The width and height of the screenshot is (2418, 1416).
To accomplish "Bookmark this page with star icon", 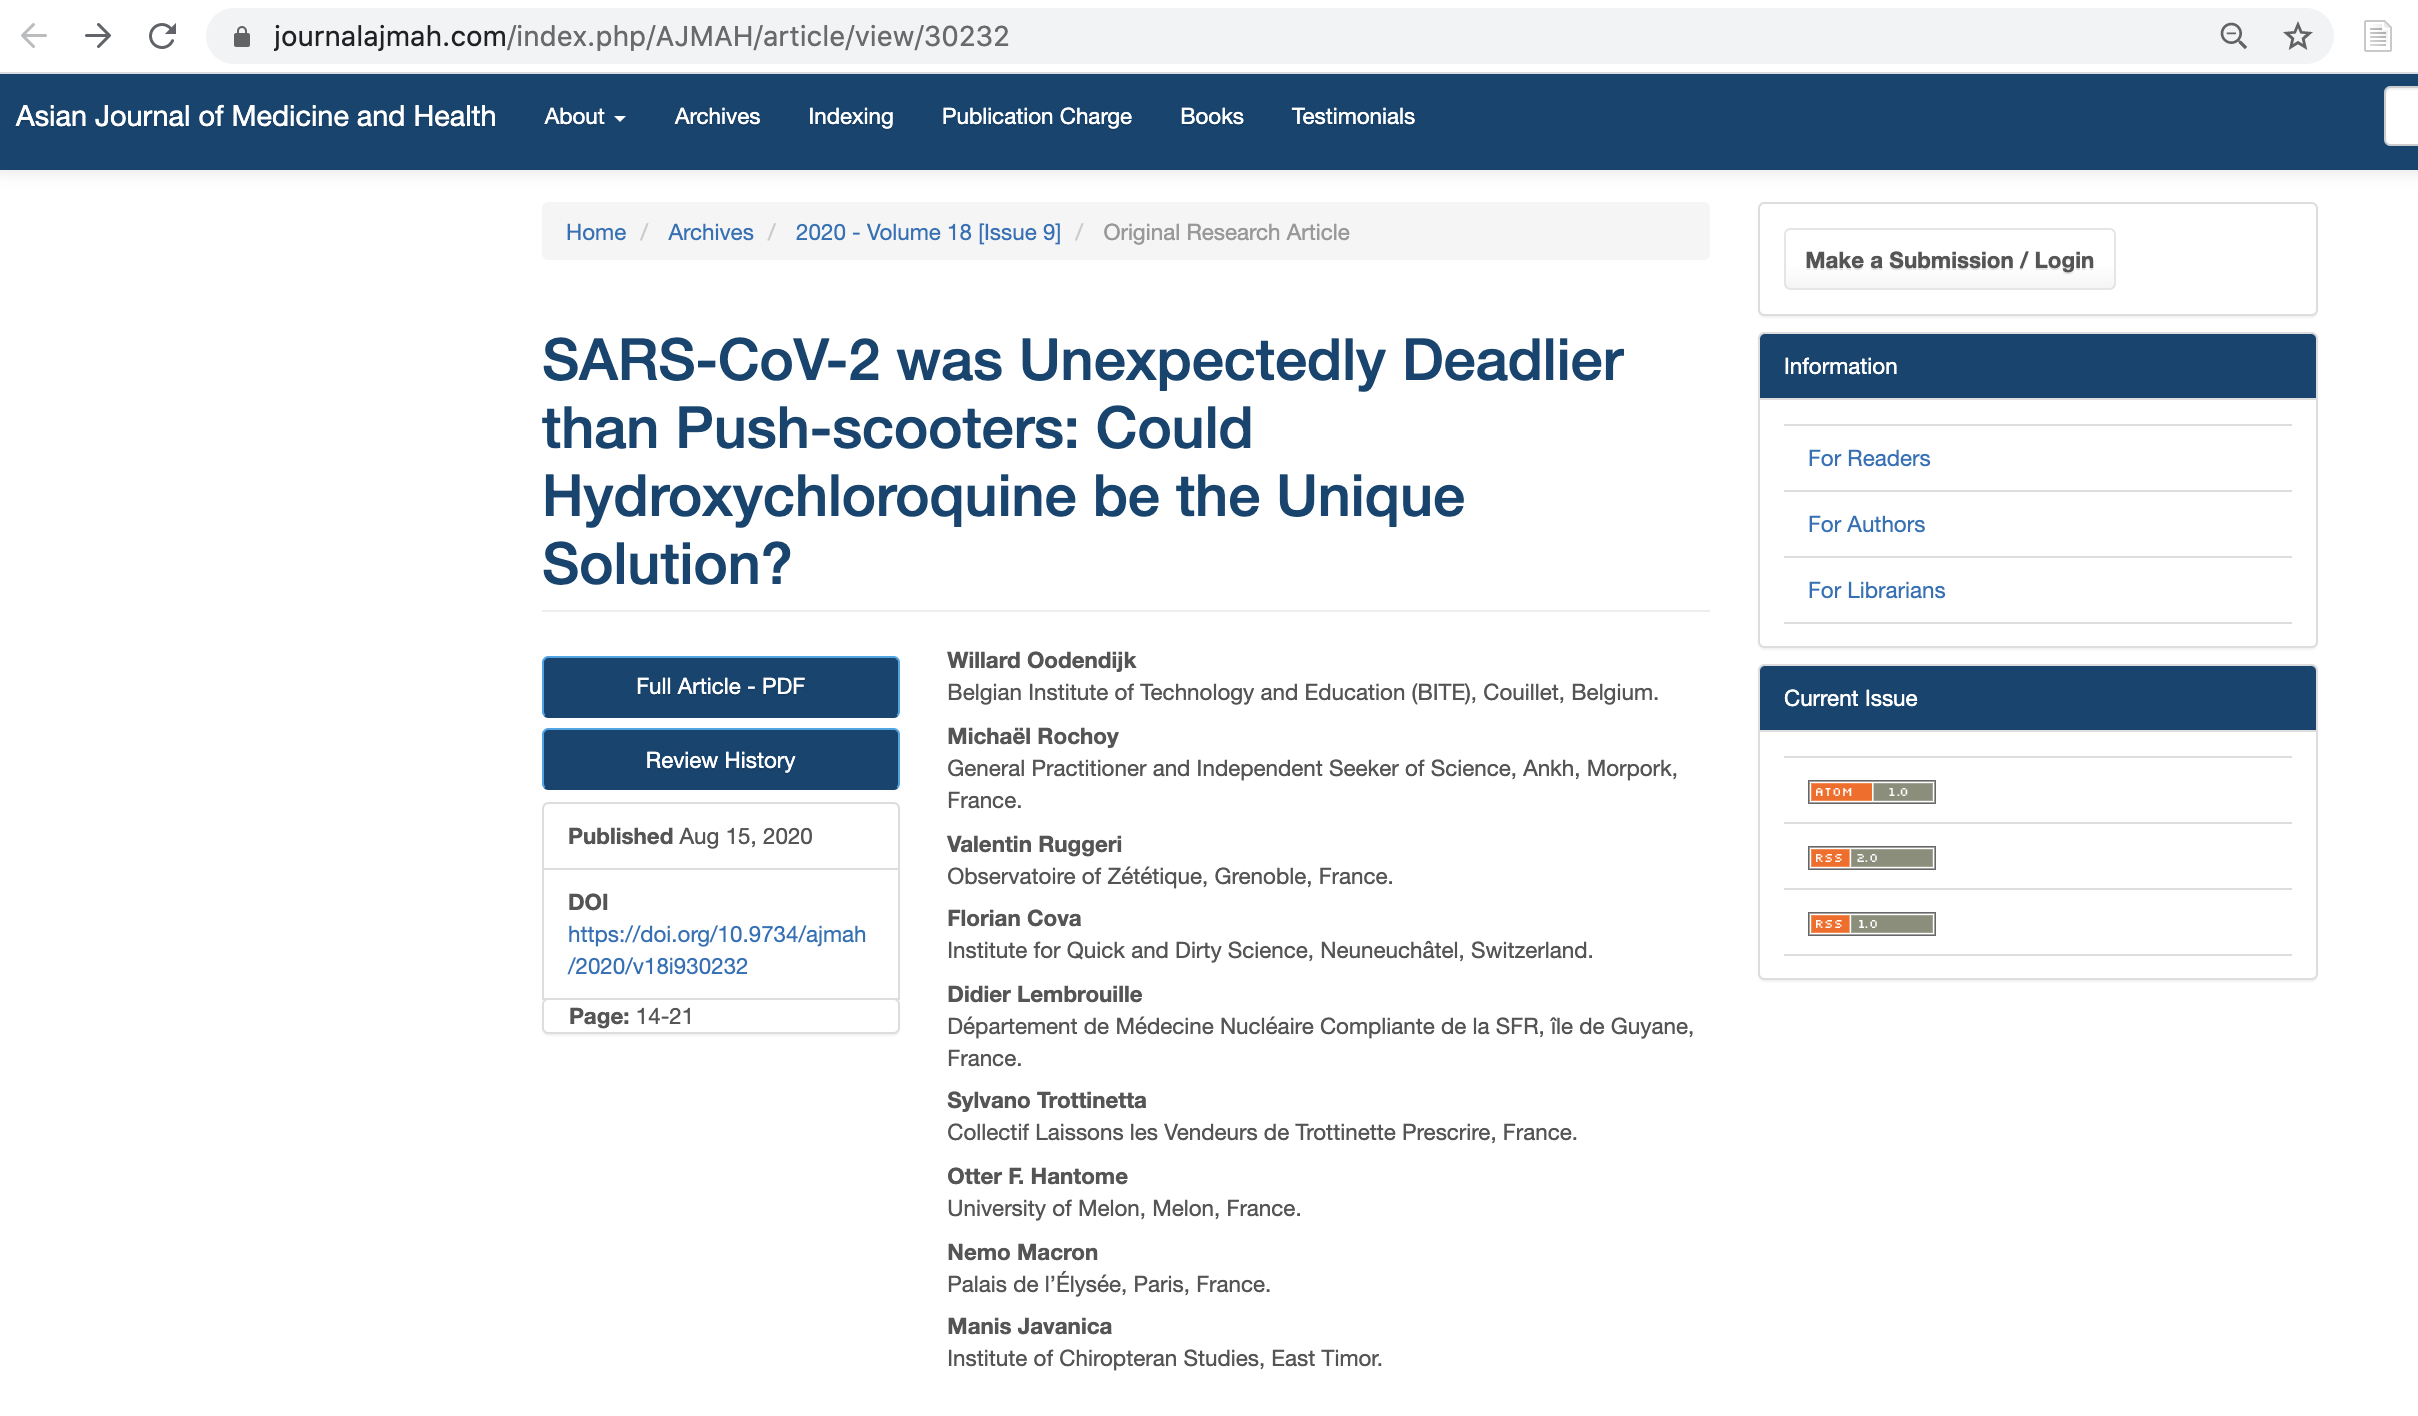I will (x=2297, y=36).
